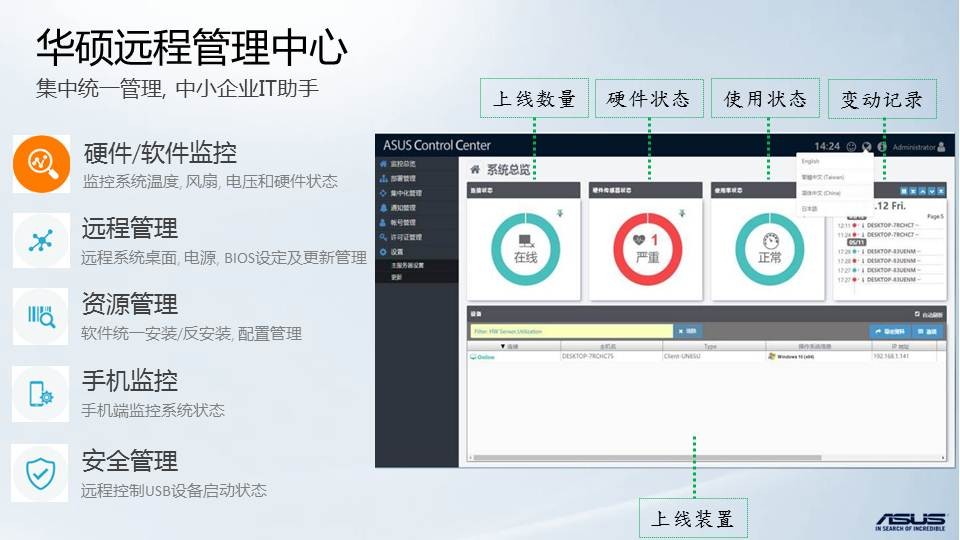Click the teal 在线 online status ring

point(525,249)
